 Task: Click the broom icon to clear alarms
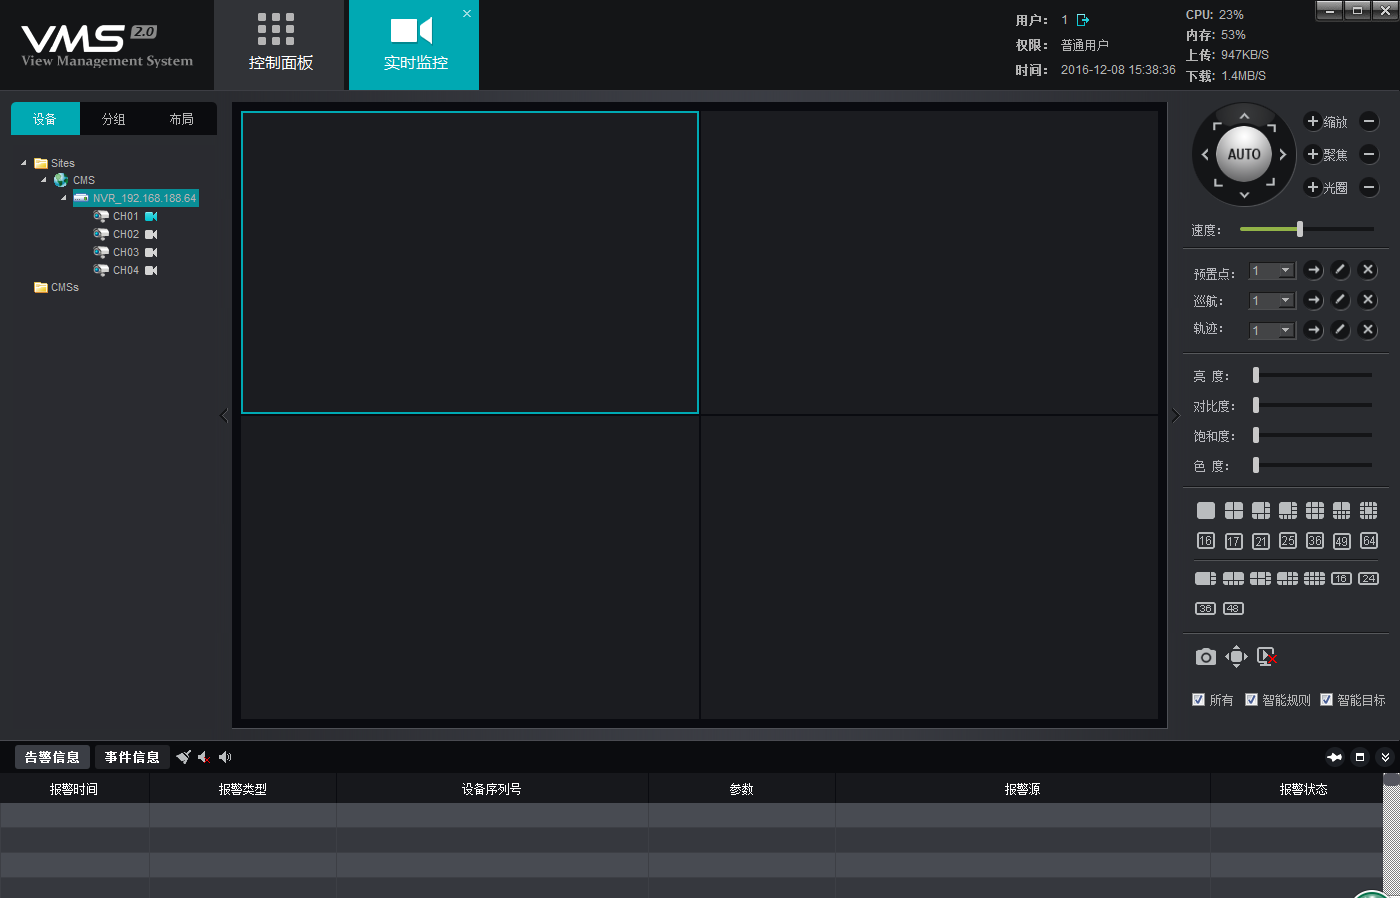click(184, 757)
